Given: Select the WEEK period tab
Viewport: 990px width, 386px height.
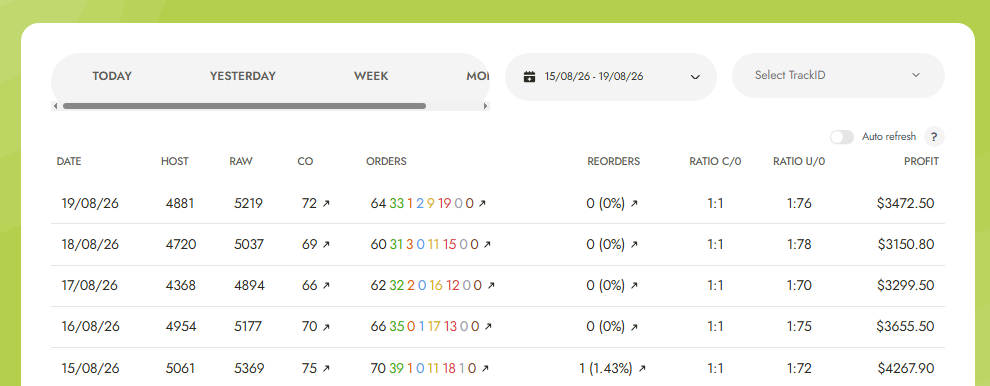Looking at the screenshot, I should click(x=371, y=76).
